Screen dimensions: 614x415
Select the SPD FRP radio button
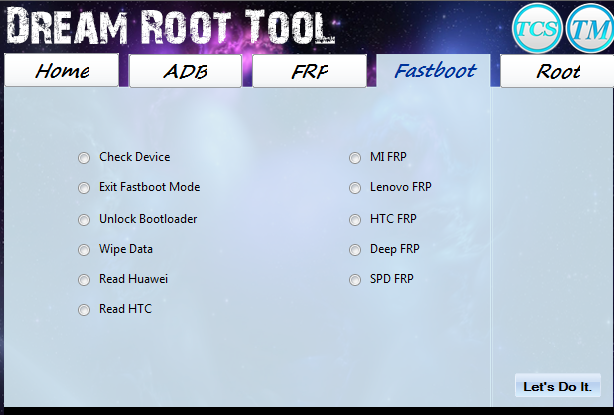coord(355,280)
